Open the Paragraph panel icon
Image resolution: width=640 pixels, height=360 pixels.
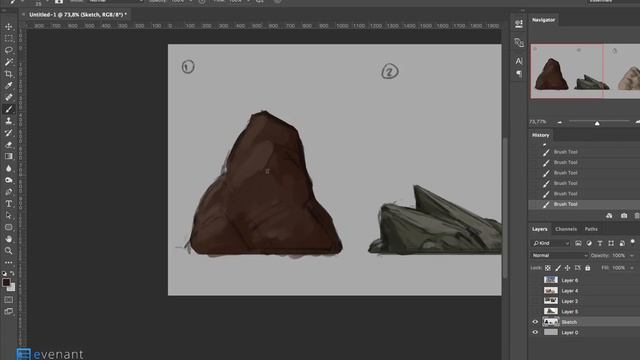click(x=519, y=74)
